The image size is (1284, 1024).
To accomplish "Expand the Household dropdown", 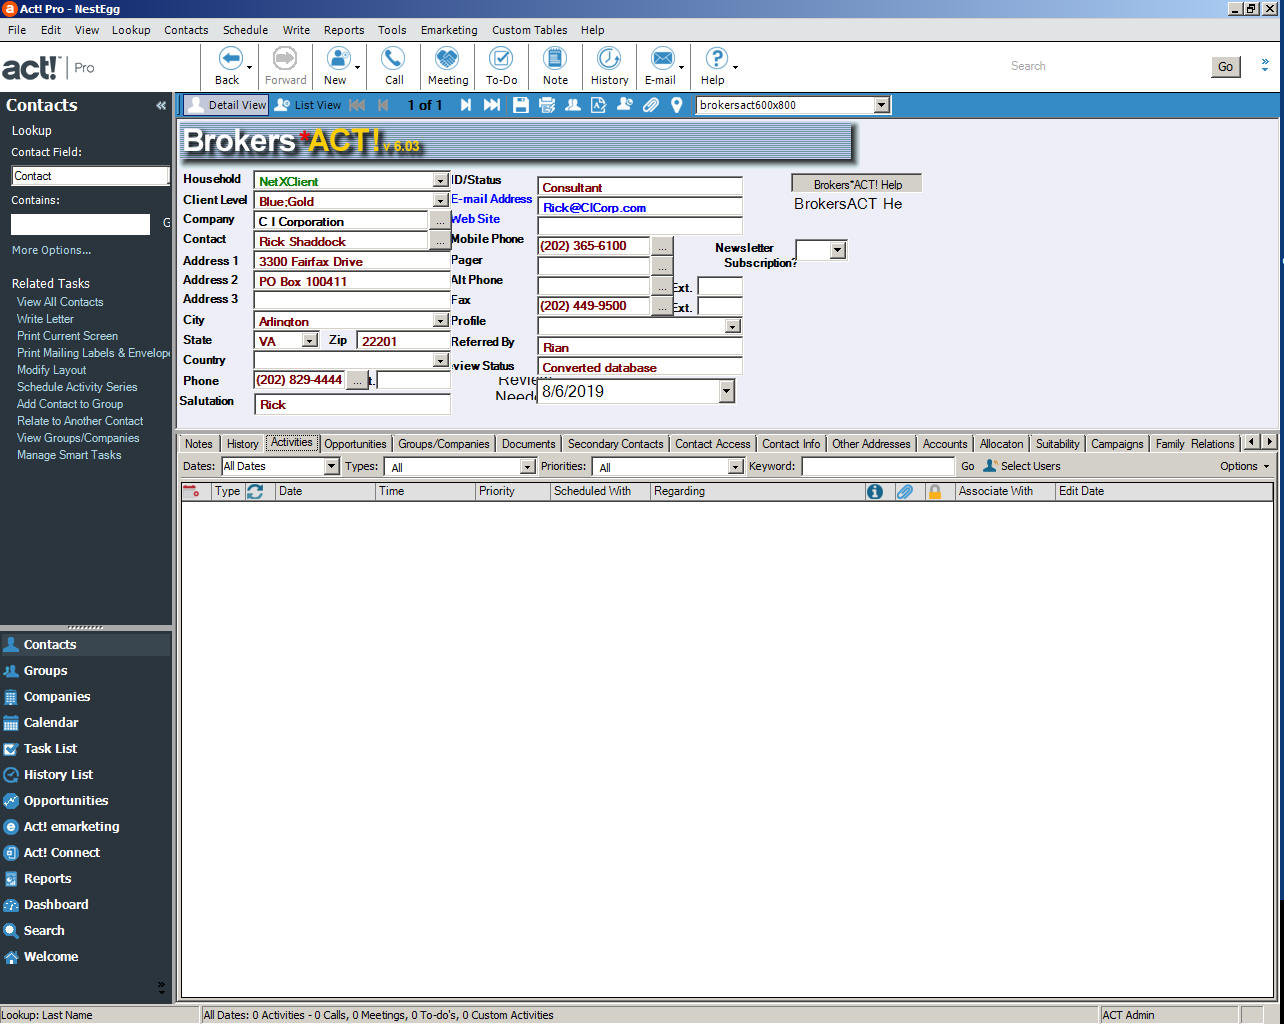I will [x=440, y=181].
